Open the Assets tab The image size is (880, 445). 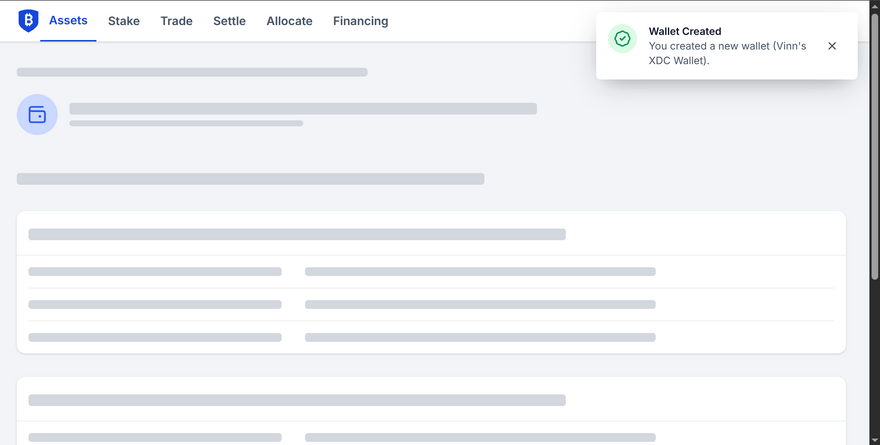pyautogui.click(x=68, y=21)
